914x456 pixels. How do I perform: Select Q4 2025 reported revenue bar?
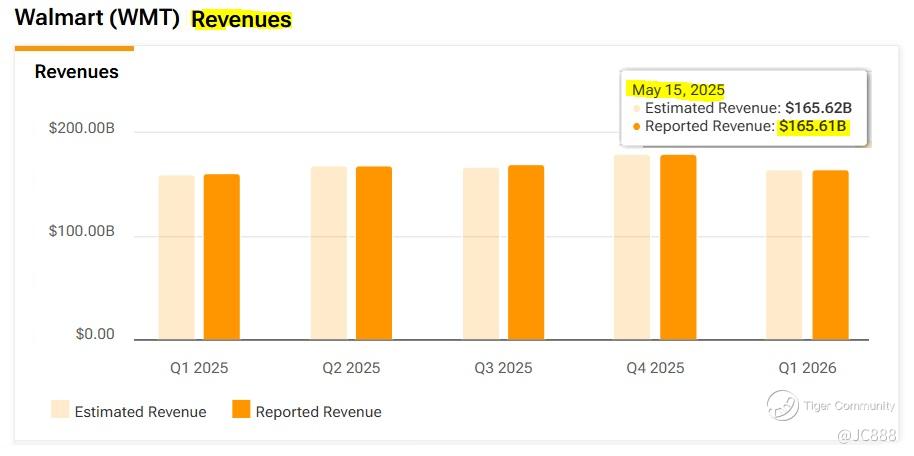[678, 247]
